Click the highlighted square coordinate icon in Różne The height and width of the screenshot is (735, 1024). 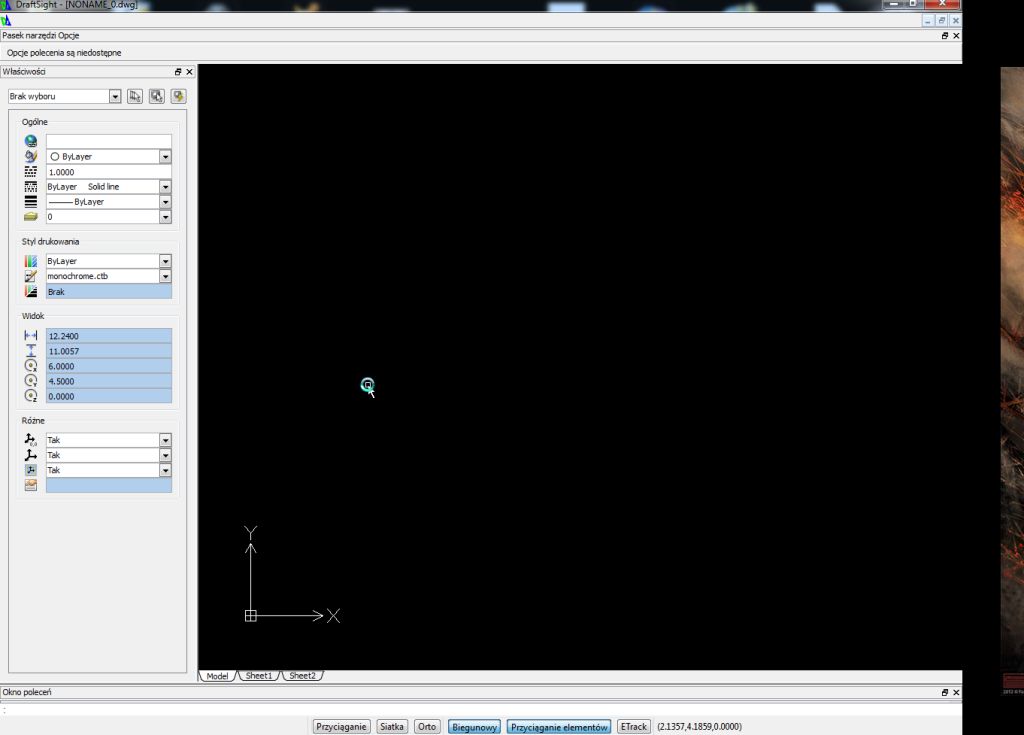[31, 470]
